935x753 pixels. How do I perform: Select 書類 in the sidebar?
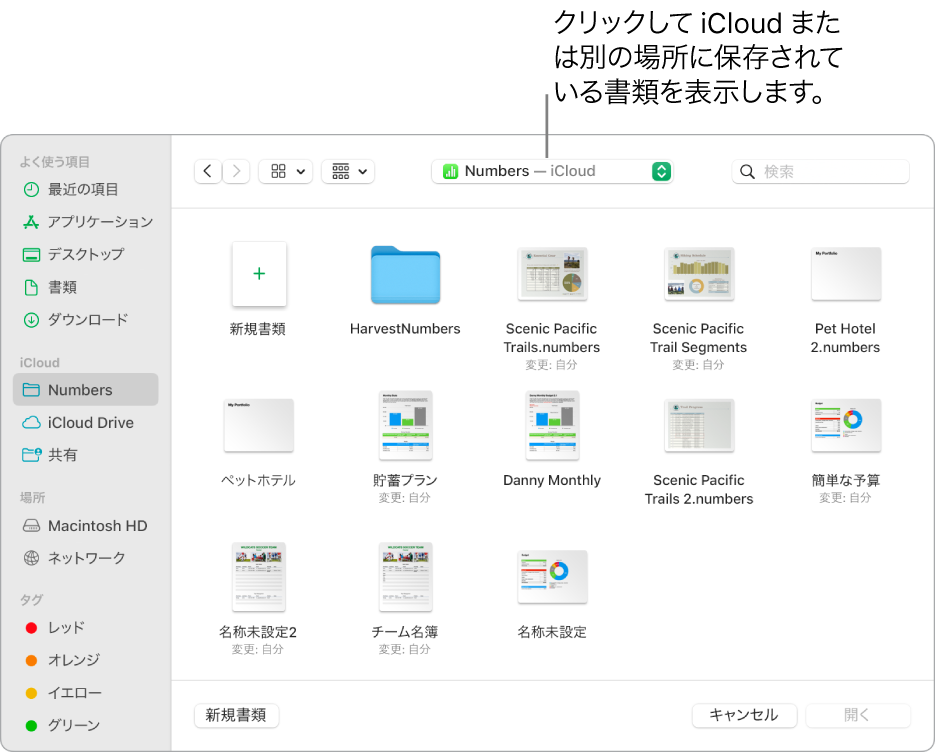[x=85, y=287]
